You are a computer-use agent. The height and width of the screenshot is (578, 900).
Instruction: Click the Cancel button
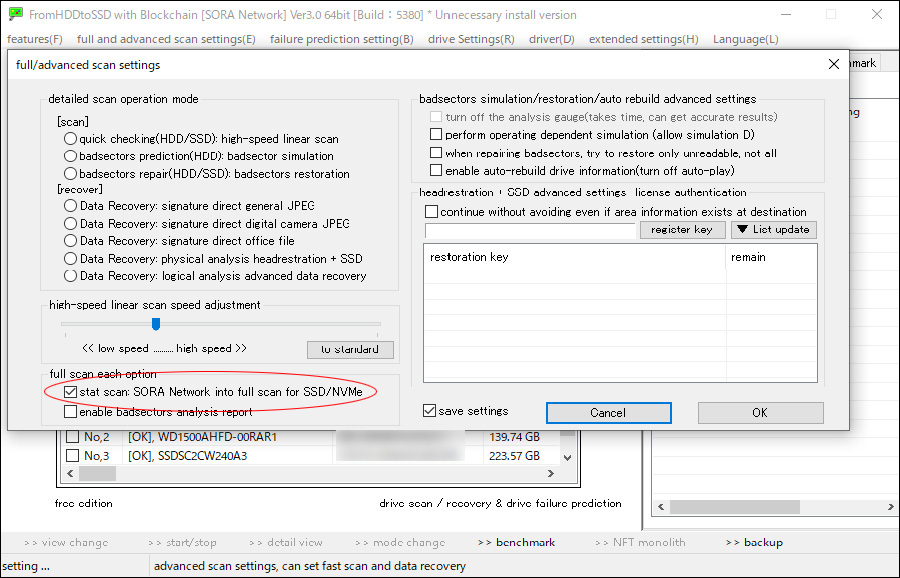[x=607, y=413]
